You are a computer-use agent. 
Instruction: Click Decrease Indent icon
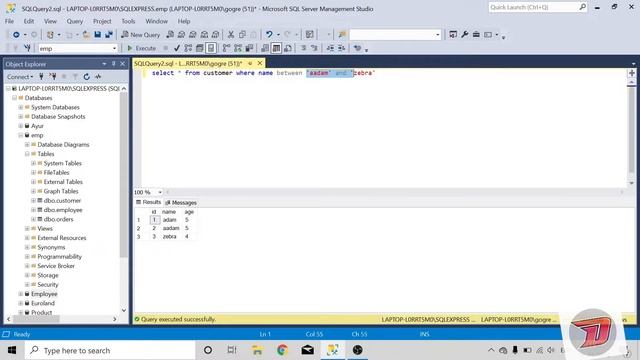[x=330, y=48]
